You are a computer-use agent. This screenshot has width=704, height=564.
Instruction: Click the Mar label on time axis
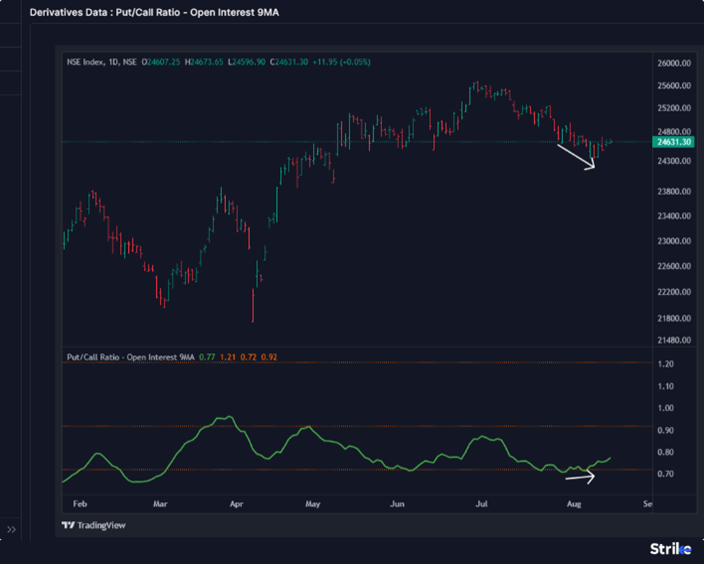pos(160,506)
